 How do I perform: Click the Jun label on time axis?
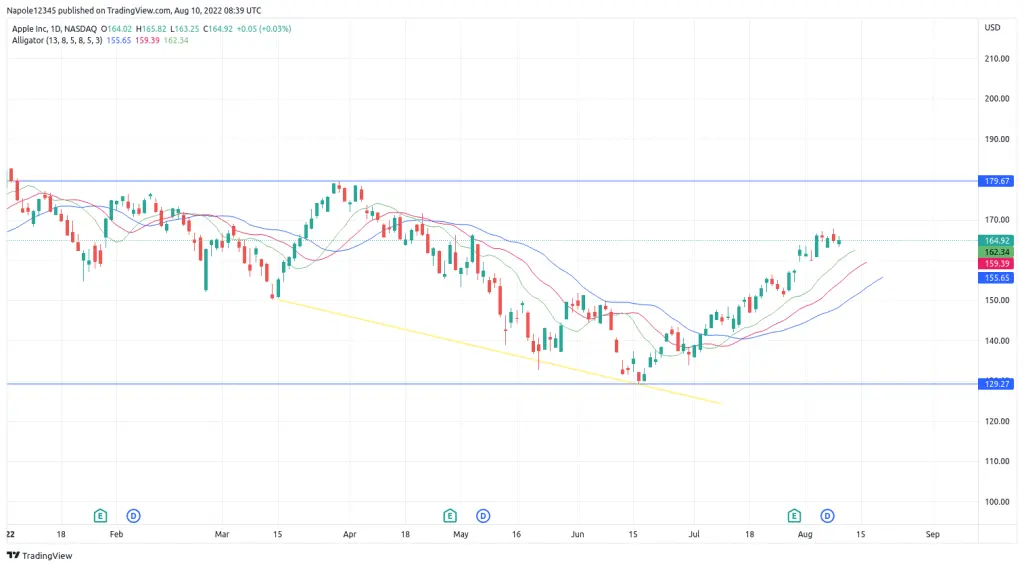coord(577,534)
